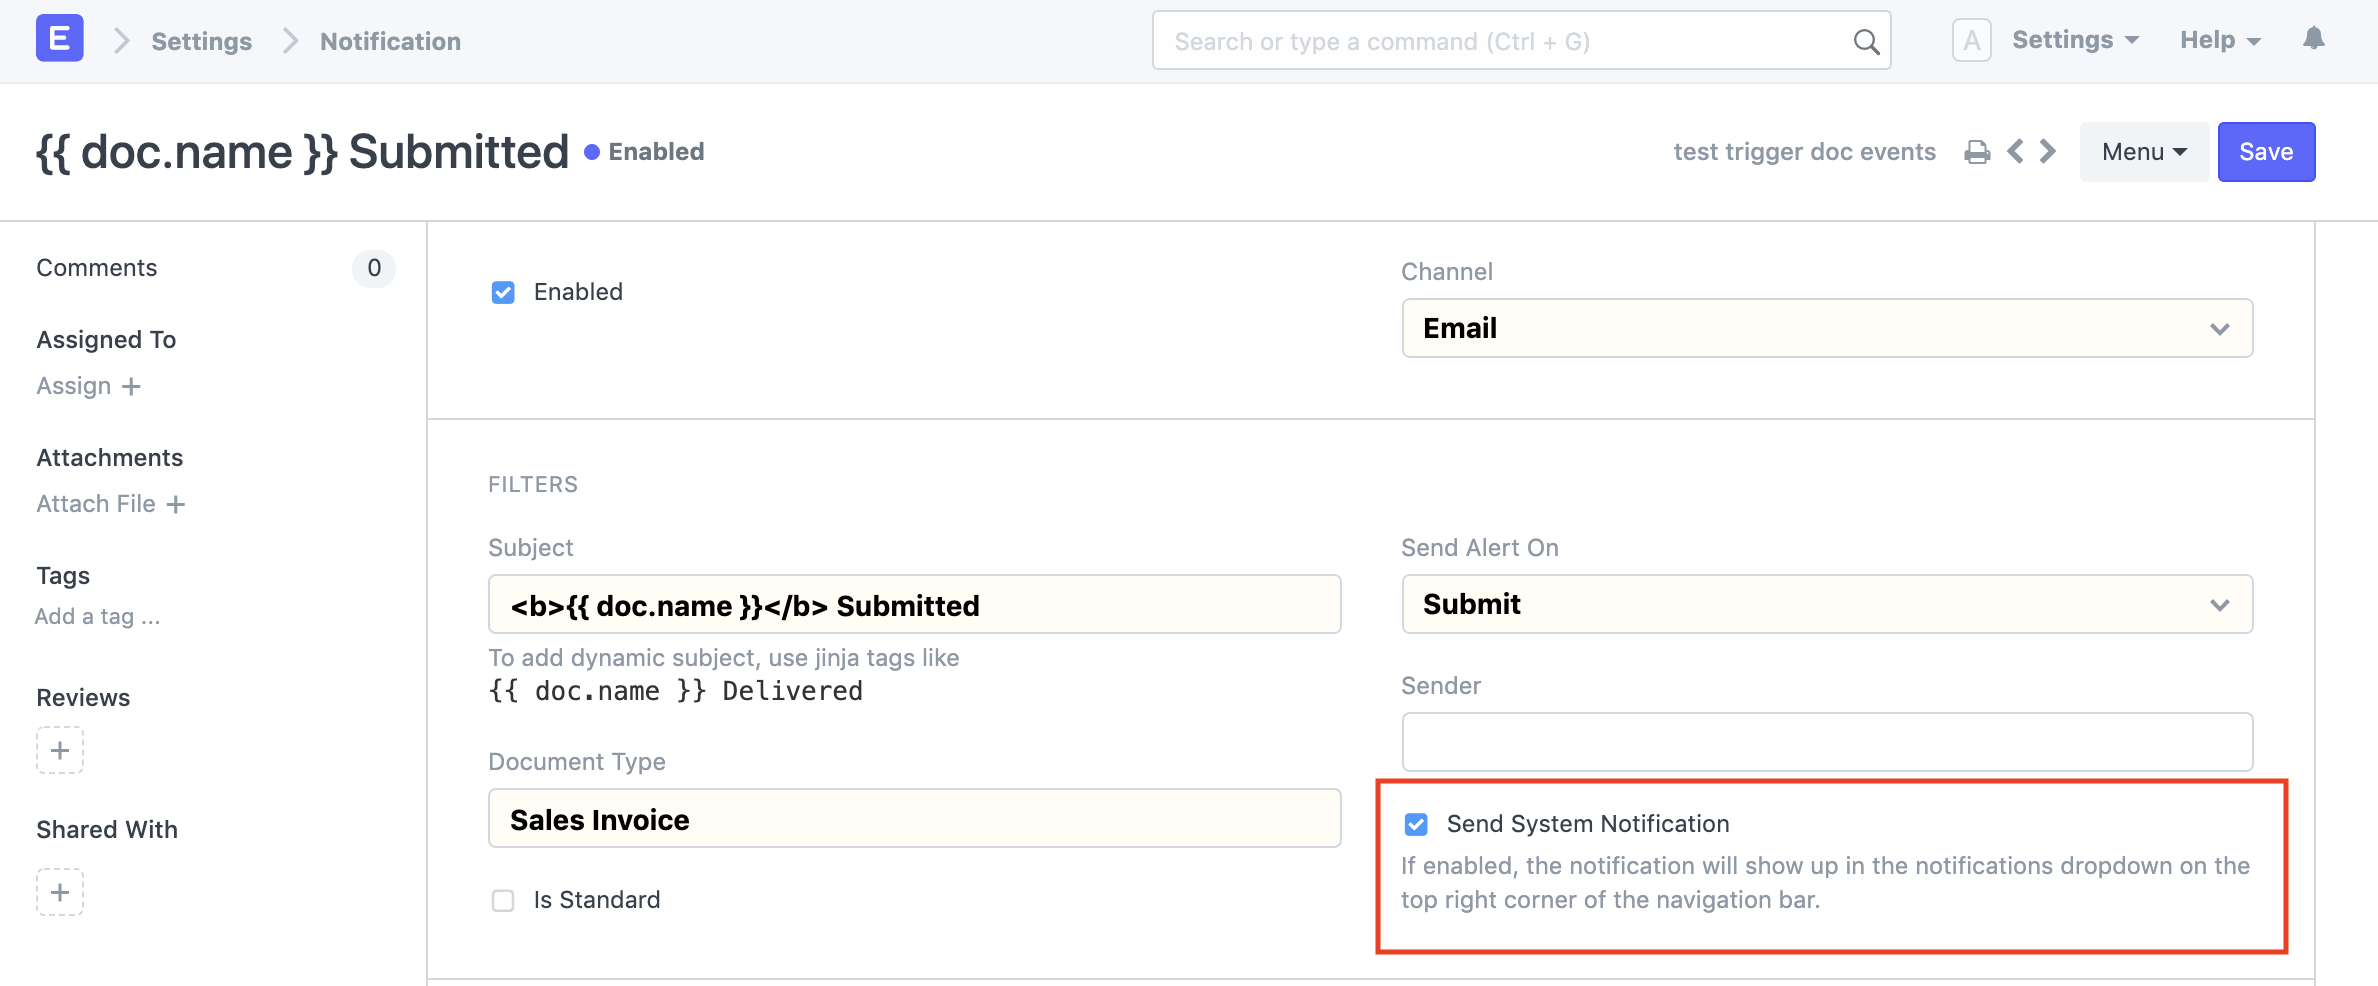
Task: Click the Attach File plus icon
Action: pyautogui.click(x=177, y=504)
